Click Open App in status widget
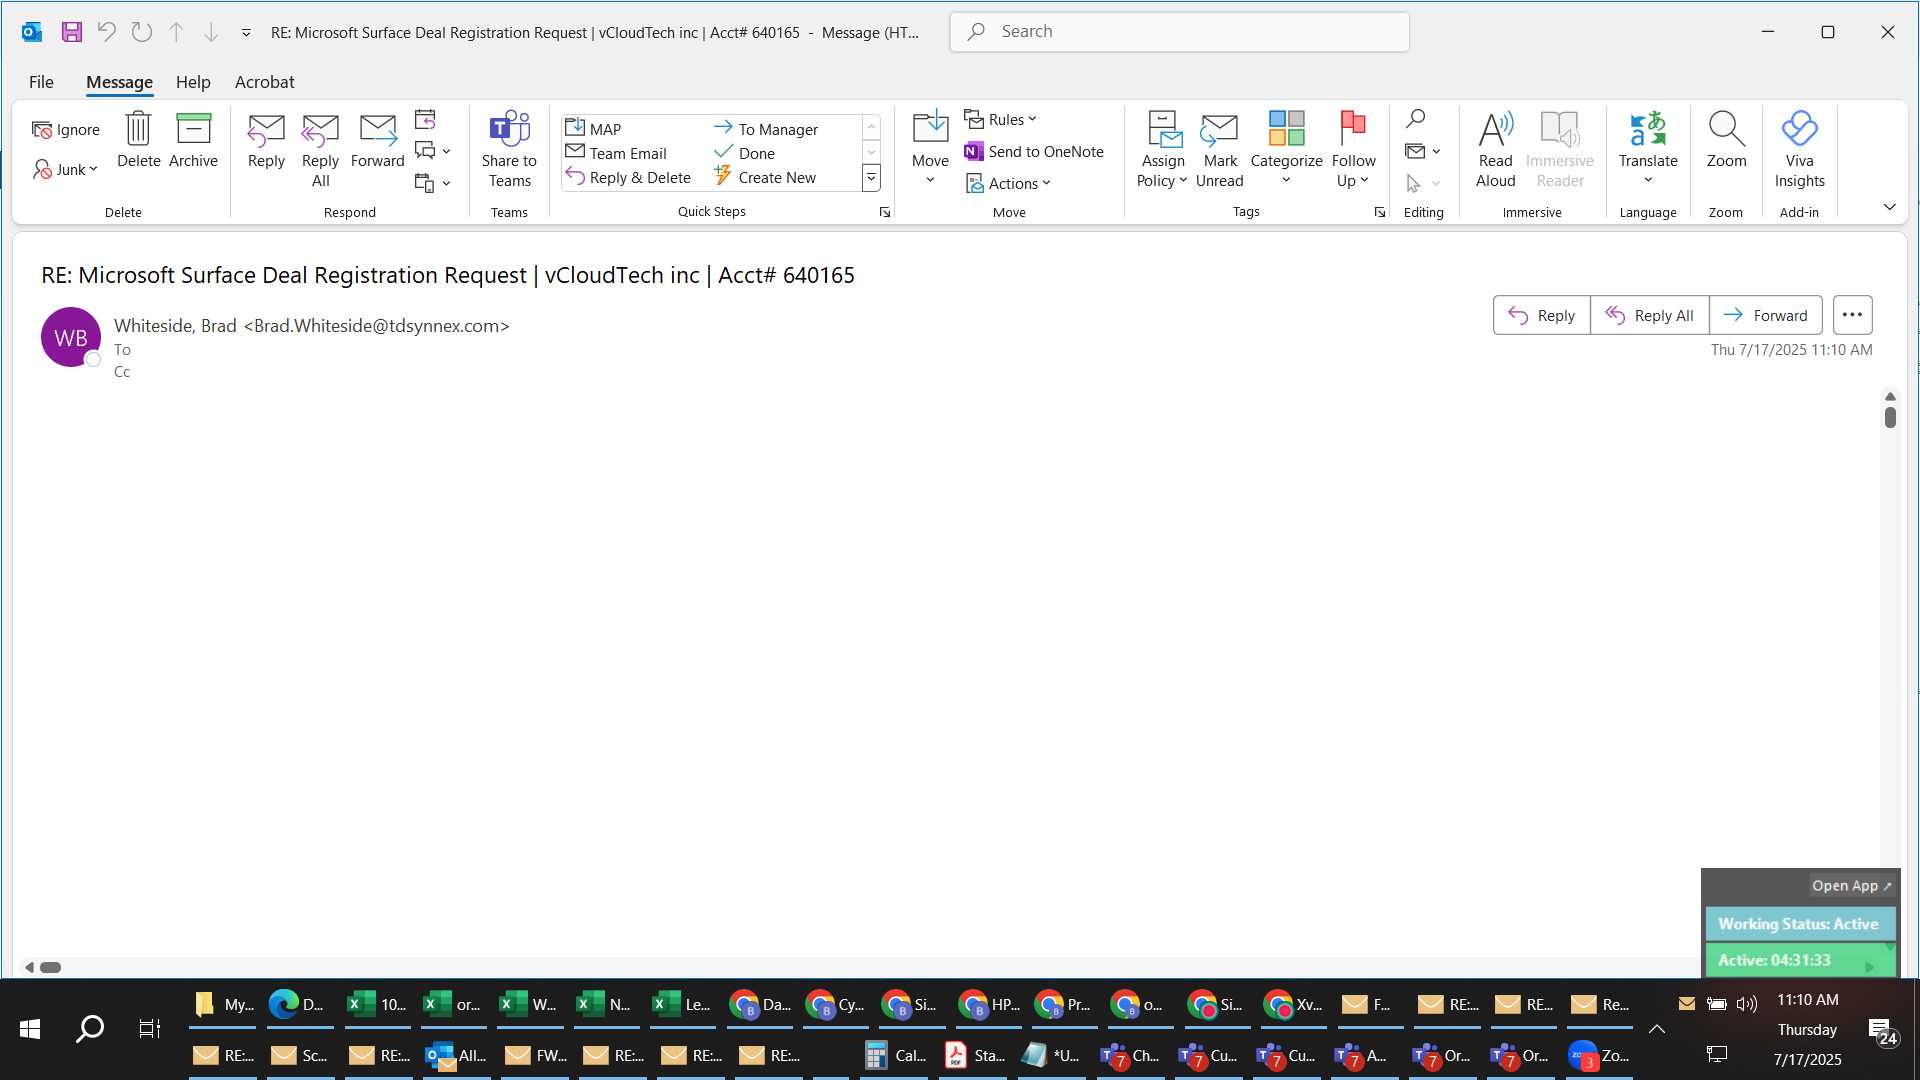 pyautogui.click(x=1851, y=885)
